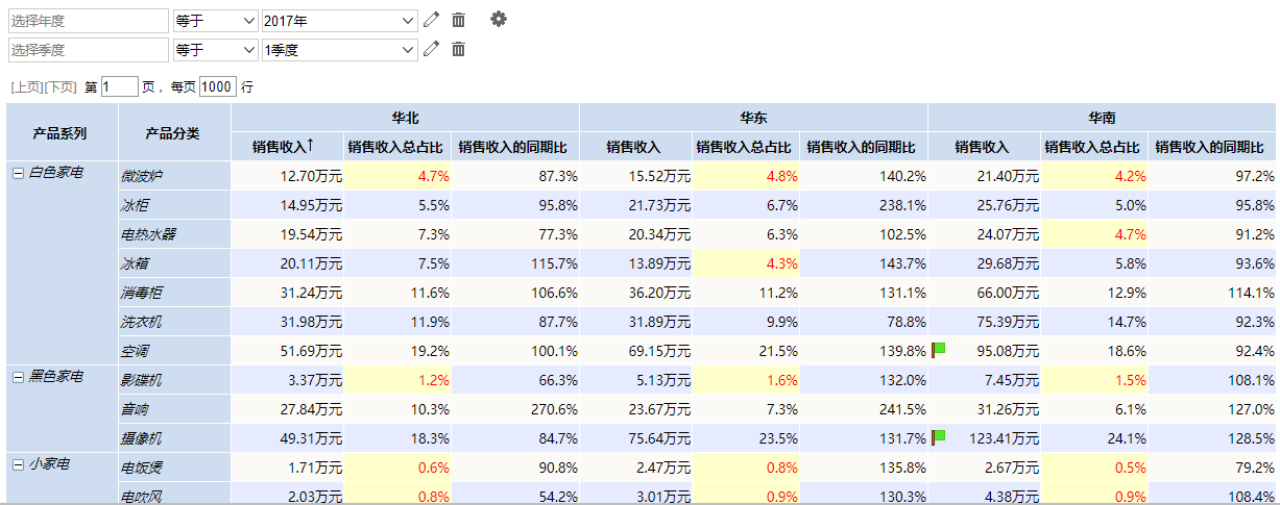Open the 等于 operator dropdown for year
The width and height of the screenshot is (1280, 505).
pos(215,20)
